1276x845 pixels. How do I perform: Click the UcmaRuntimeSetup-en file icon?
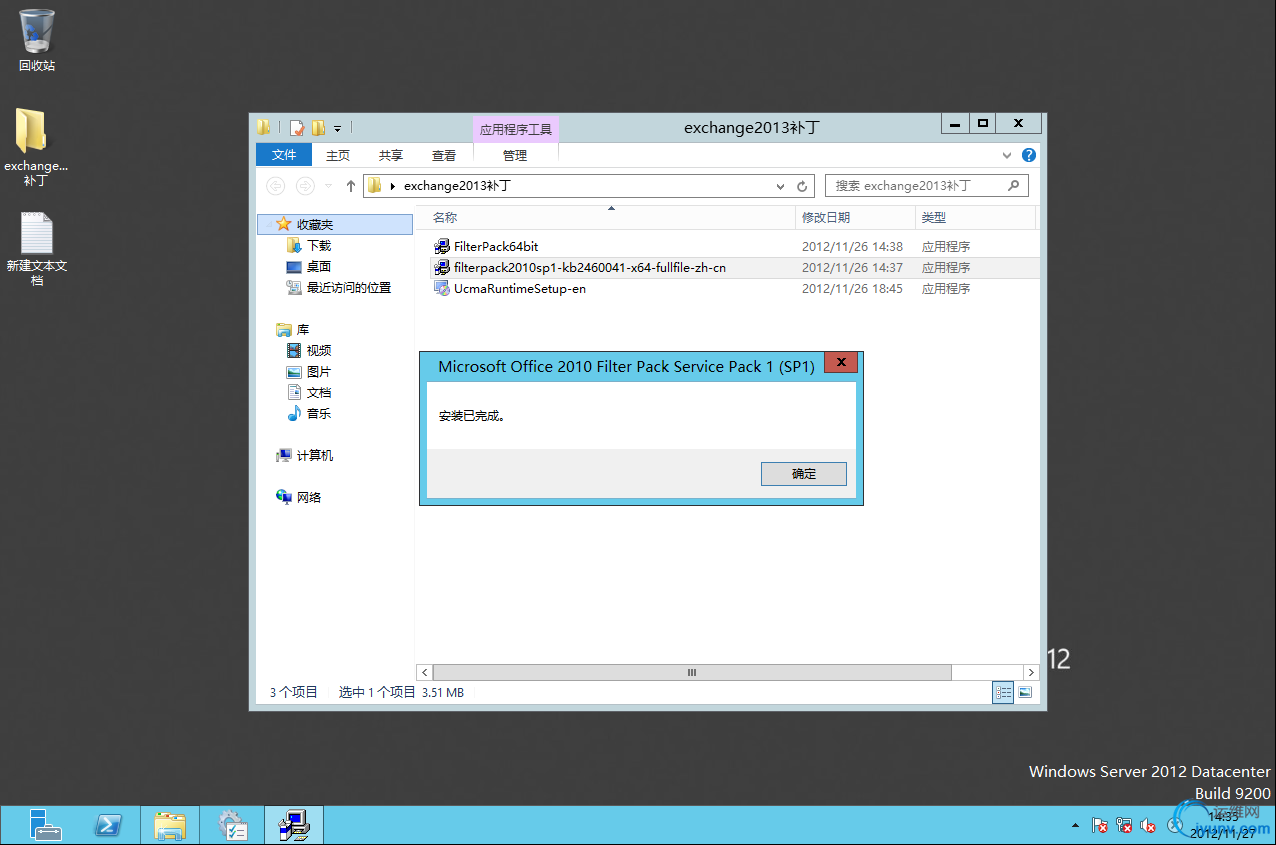442,288
